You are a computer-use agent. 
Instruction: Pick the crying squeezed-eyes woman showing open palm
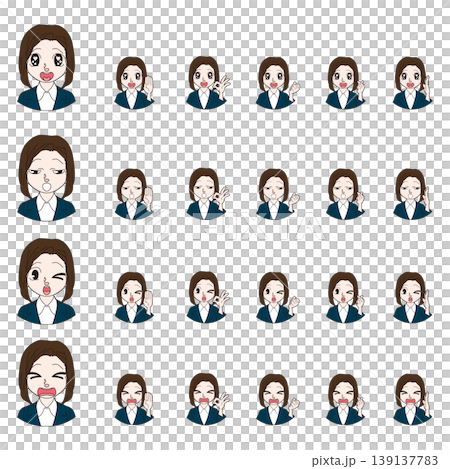(x=134, y=399)
